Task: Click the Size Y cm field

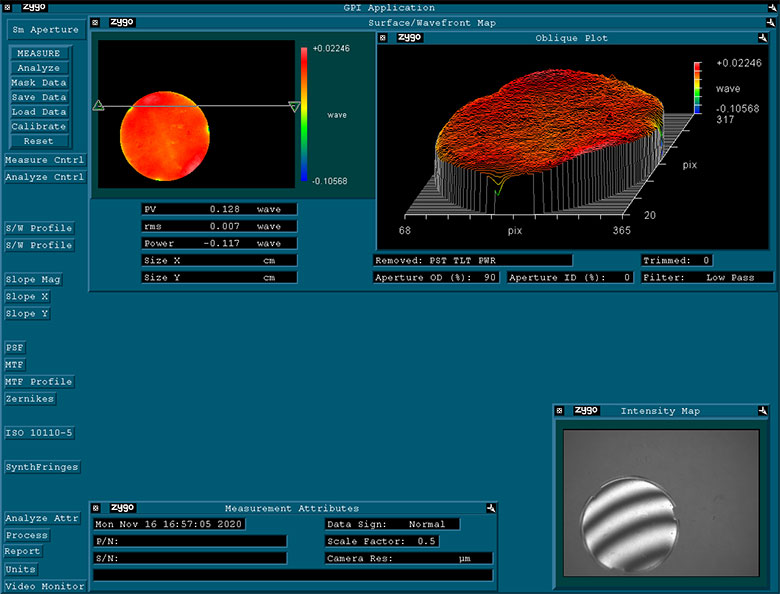Action: 219,277
